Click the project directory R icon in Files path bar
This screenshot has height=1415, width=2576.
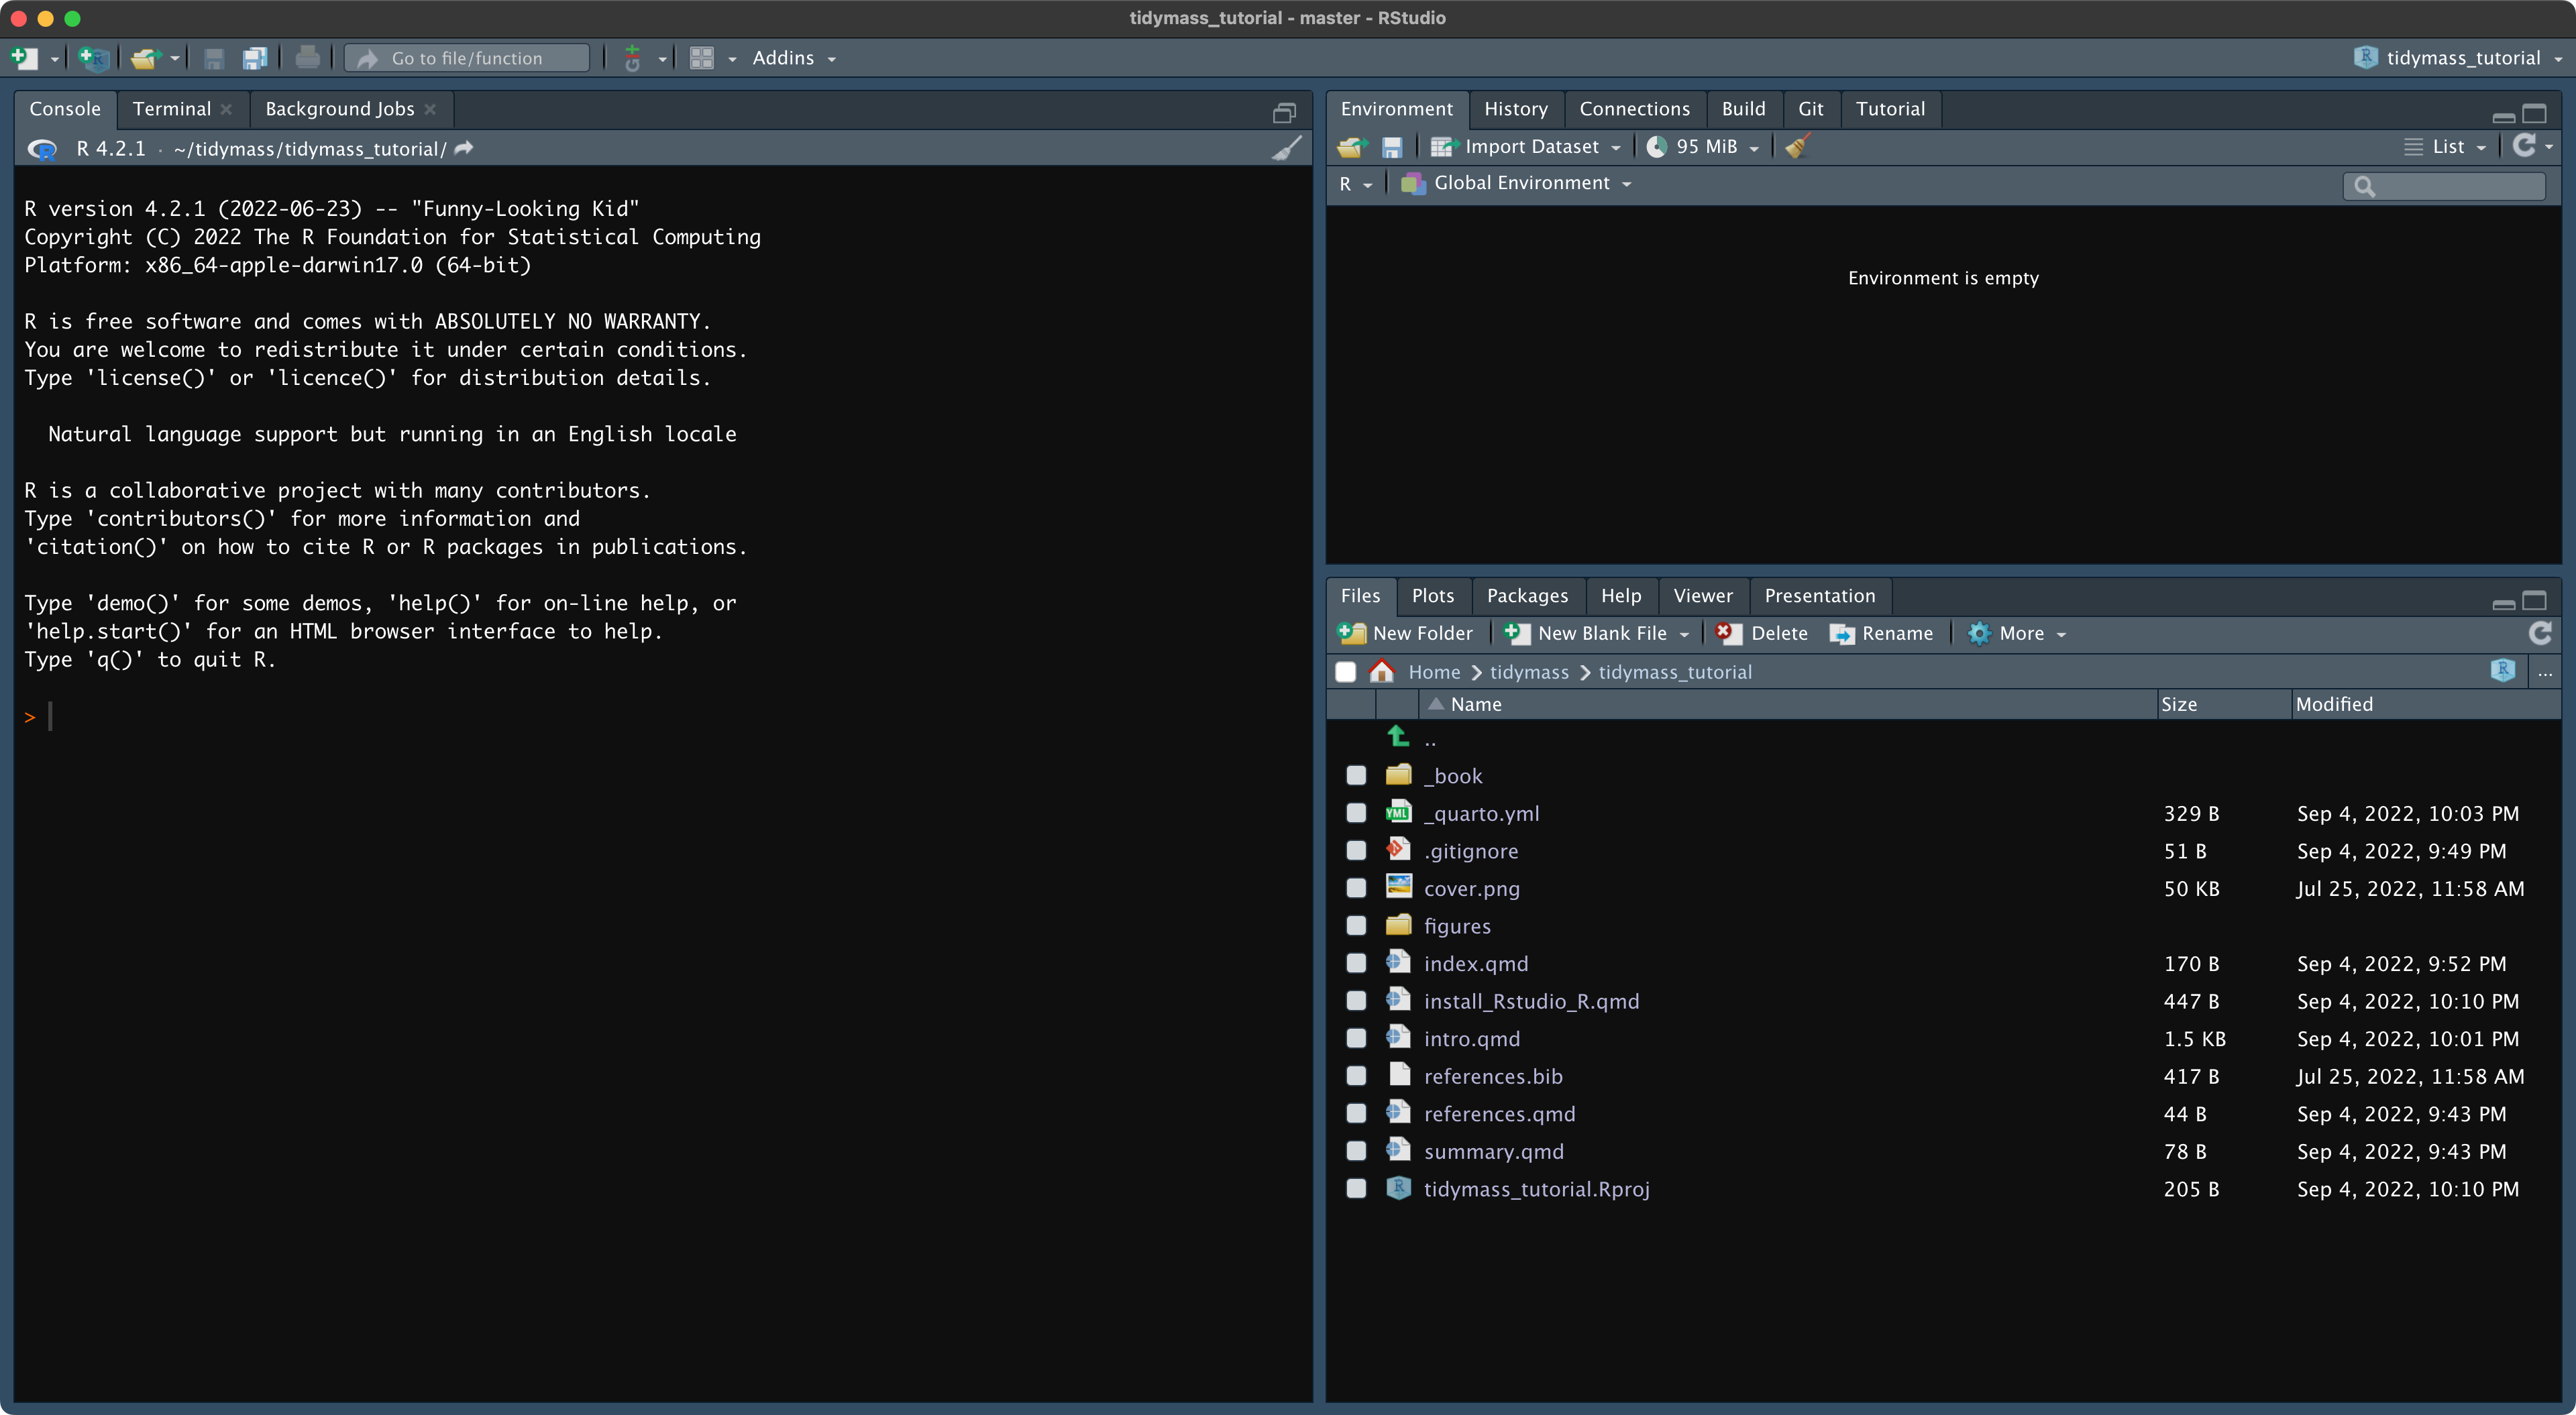tap(2503, 671)
